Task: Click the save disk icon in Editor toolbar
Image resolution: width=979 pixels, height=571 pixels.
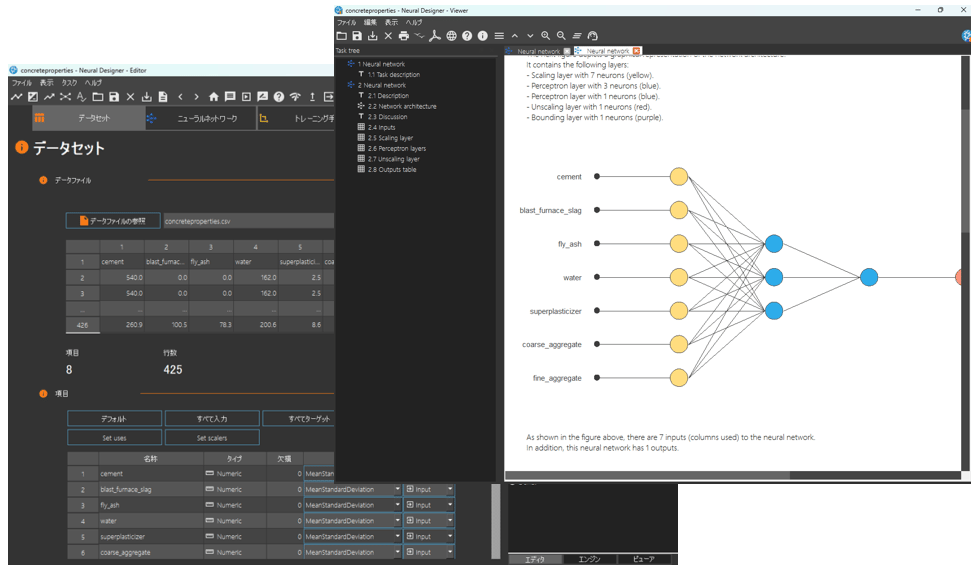Action: pos(114,97)
